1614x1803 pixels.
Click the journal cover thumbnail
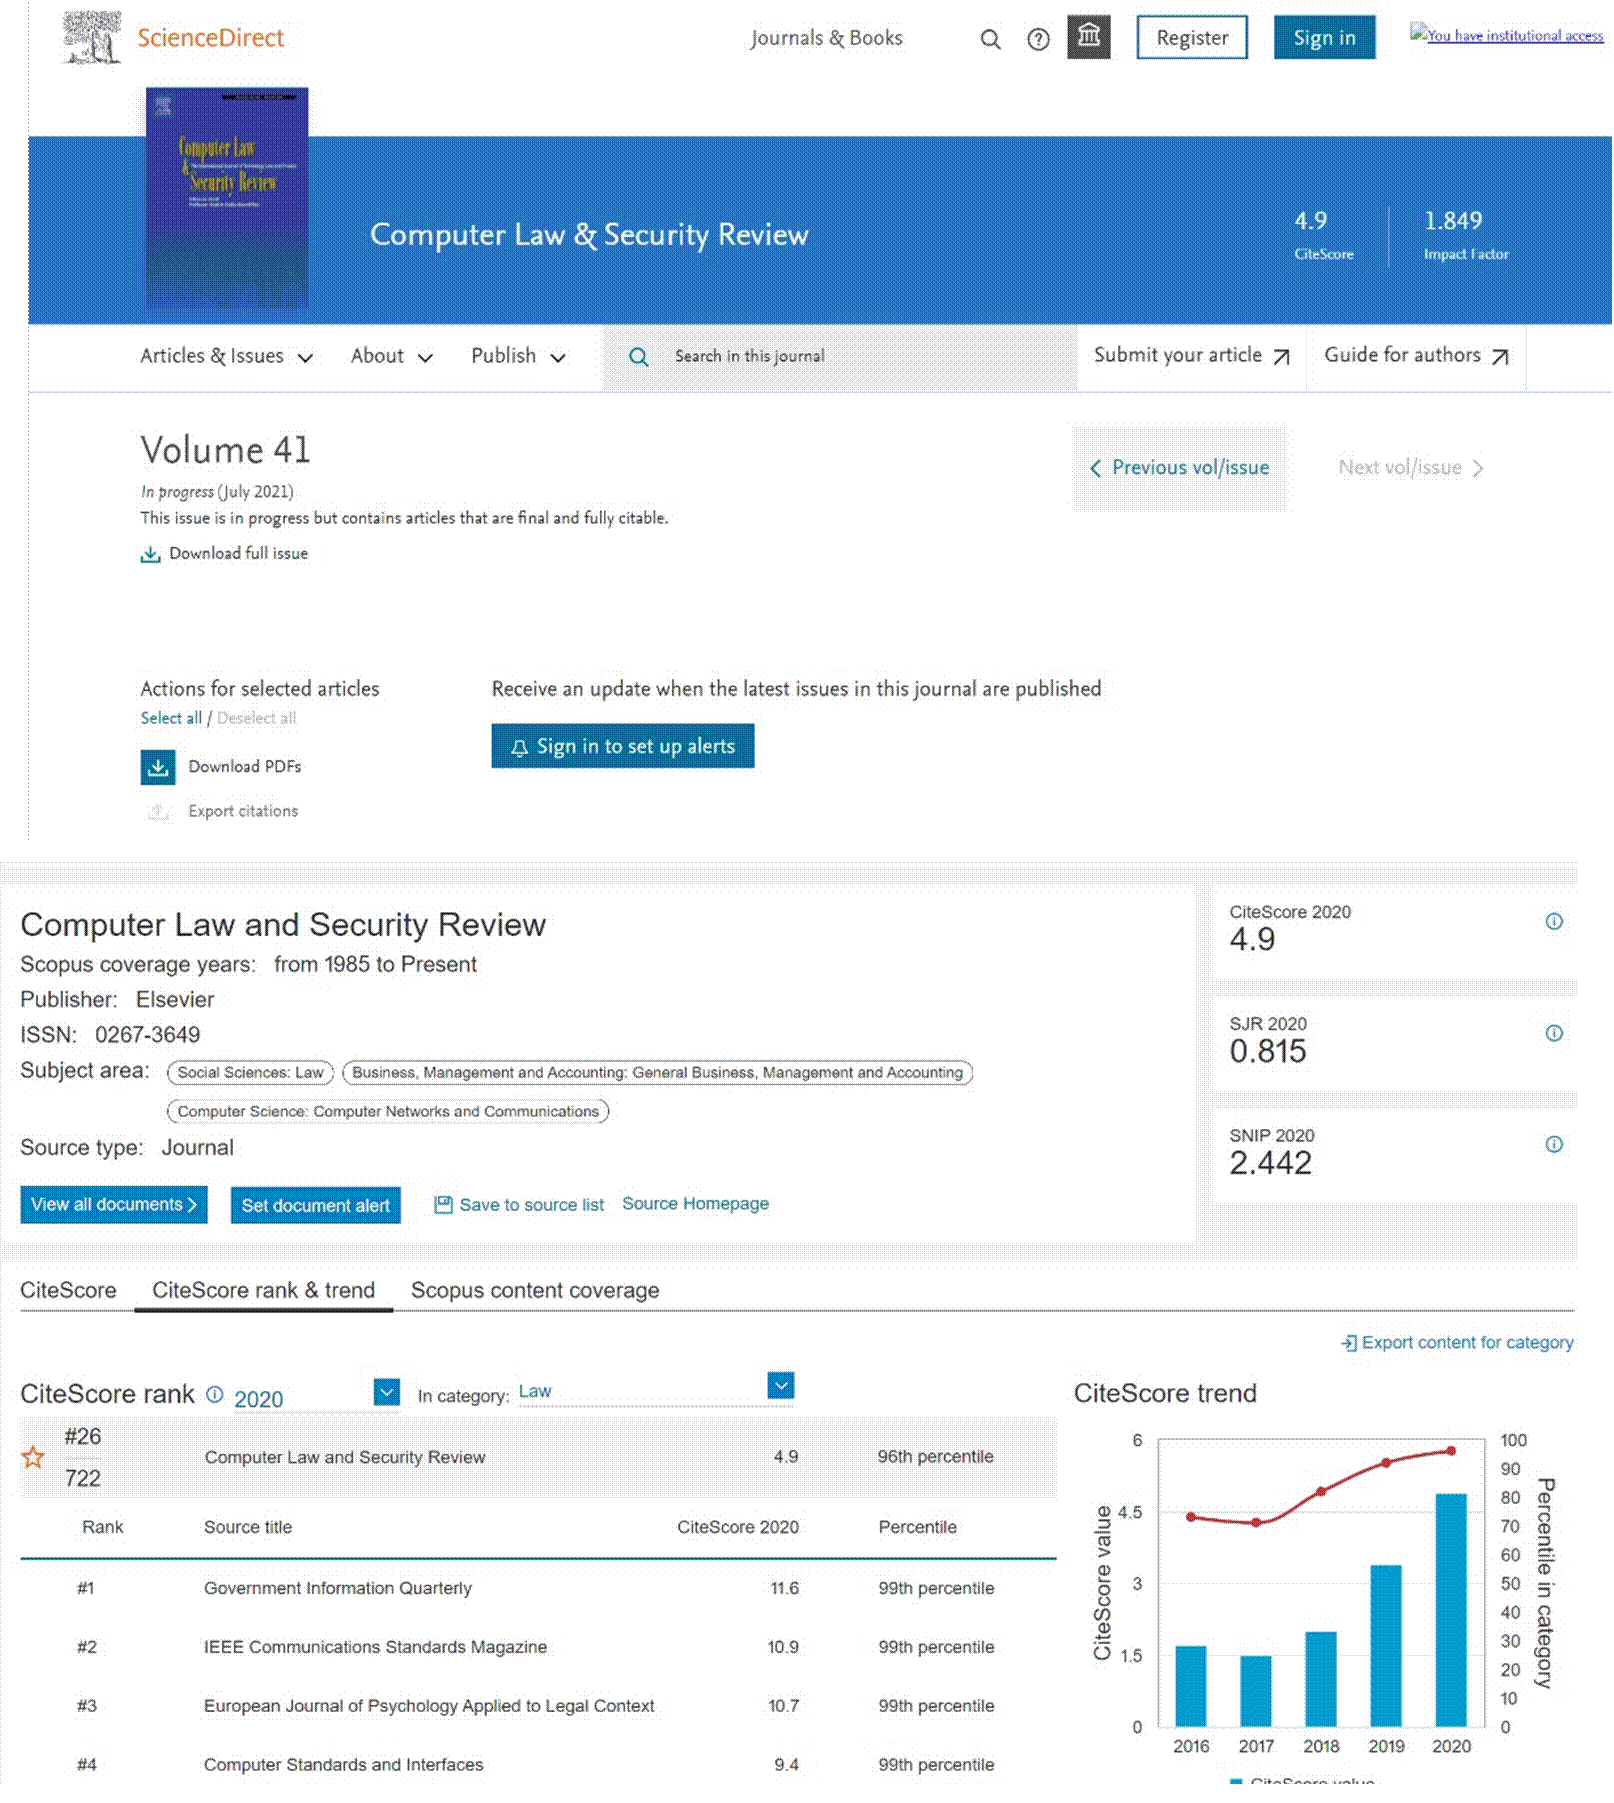coord(227,198)
